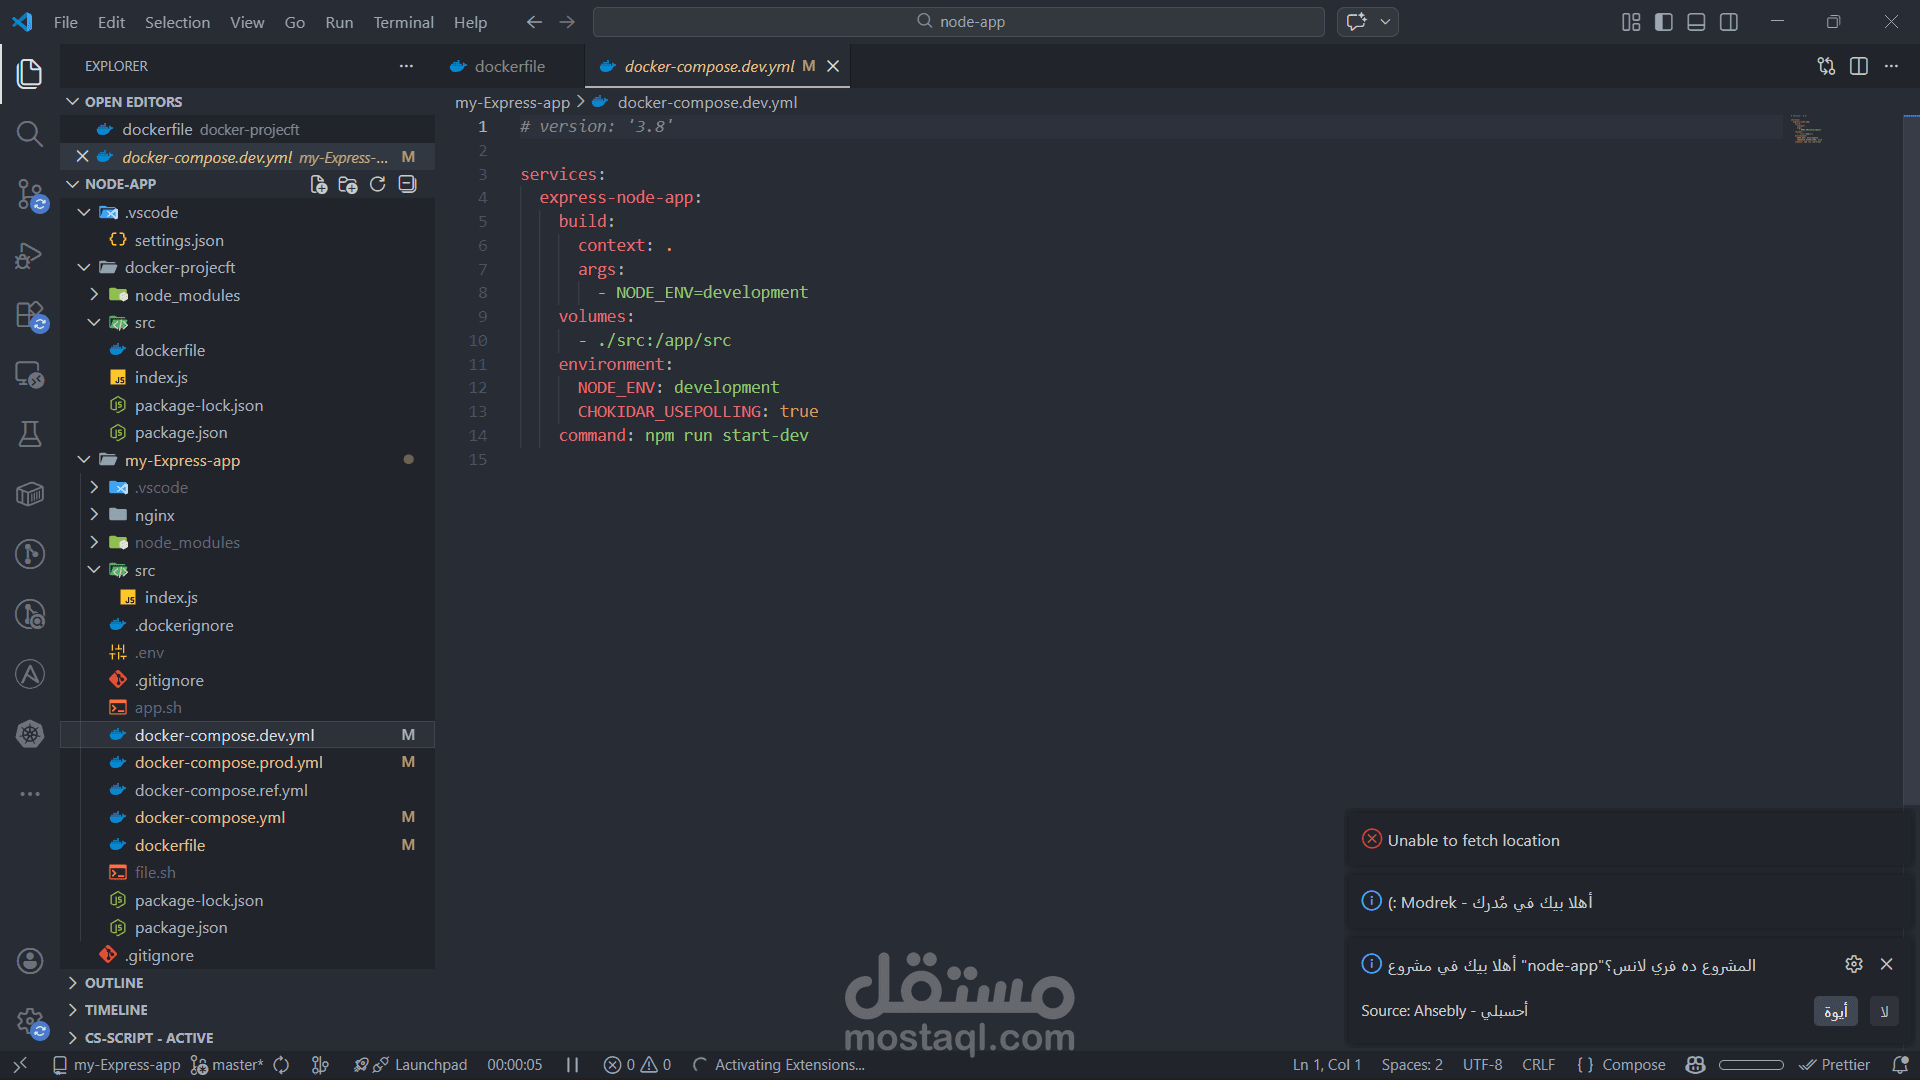
Task: Switch to the dockerfile editor tab
Action: click(x=509, y=66)
